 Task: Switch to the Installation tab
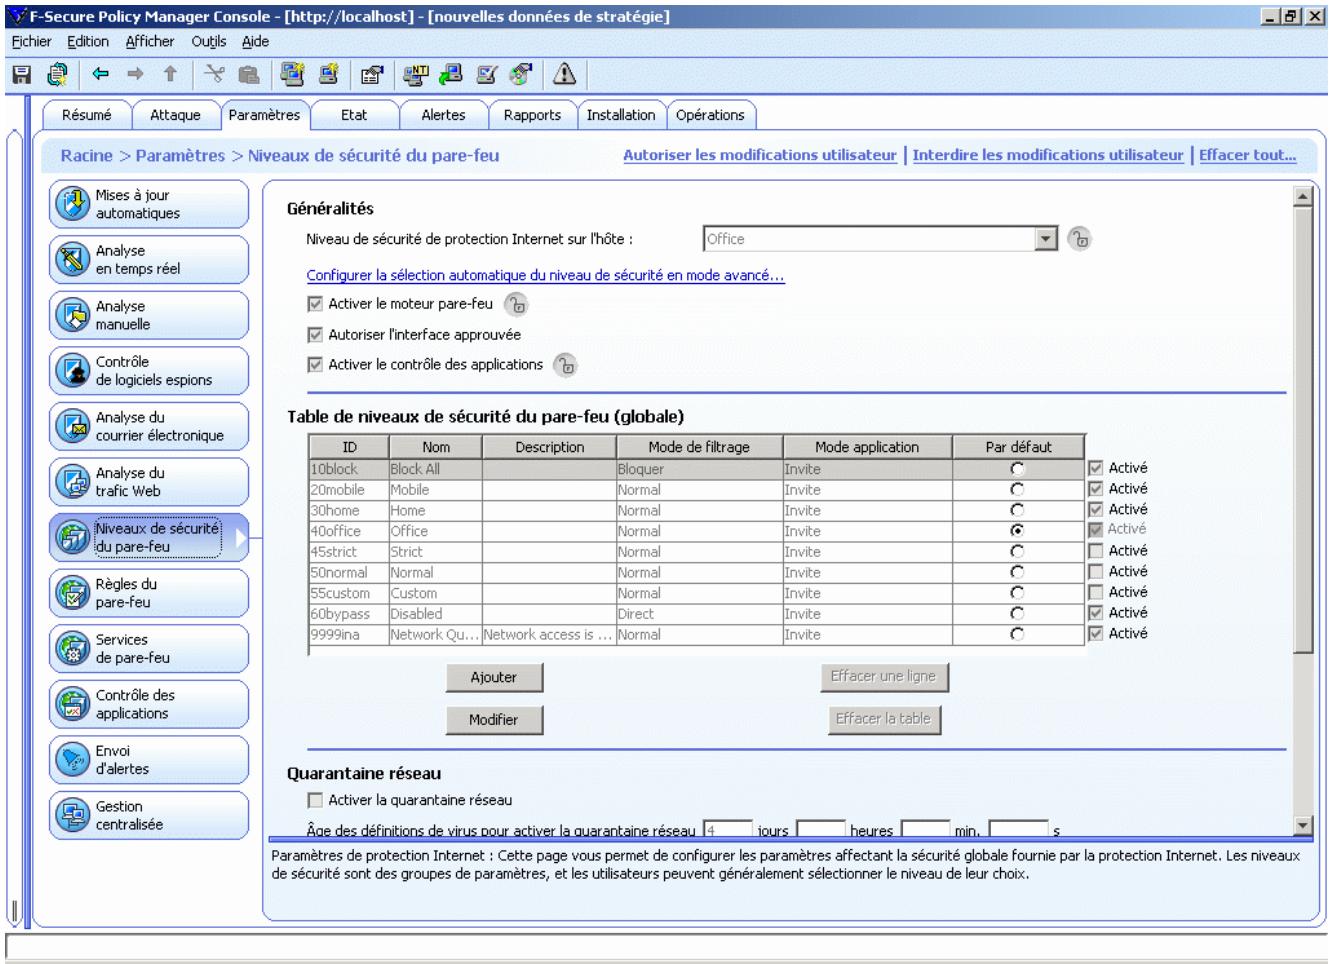pyautogui.click(x=621, y=115)
